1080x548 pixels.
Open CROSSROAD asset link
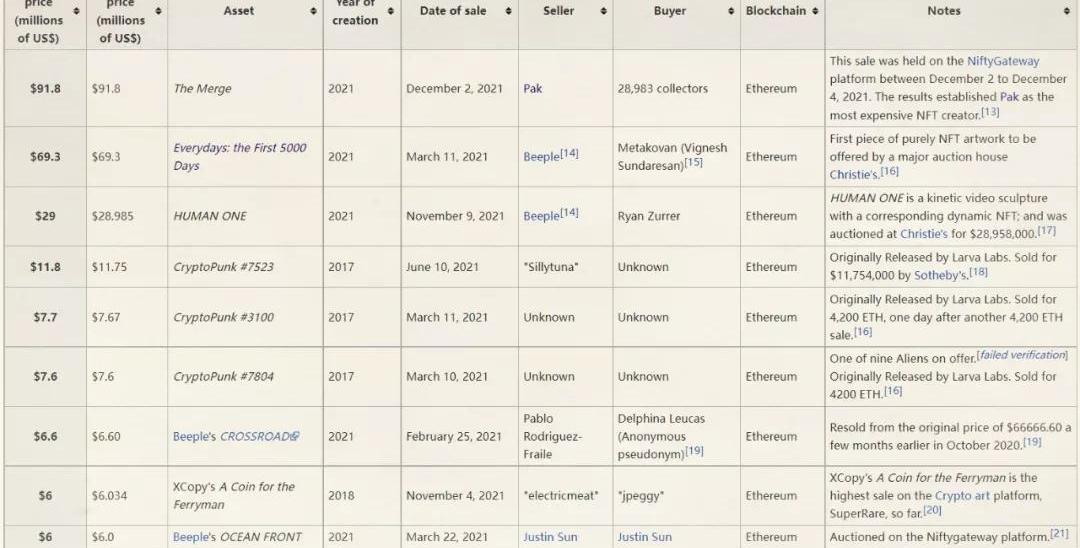[x=255, y=436]
